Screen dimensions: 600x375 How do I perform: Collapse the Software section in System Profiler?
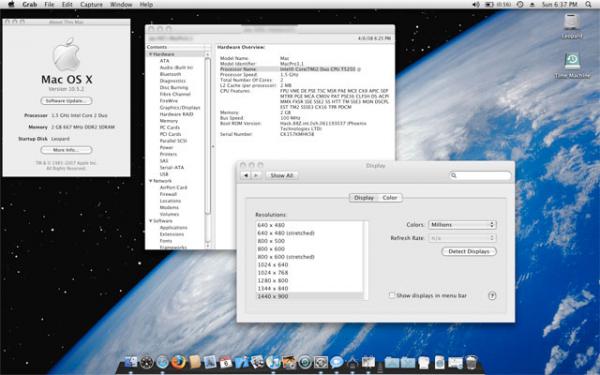[x=151, y=221]
